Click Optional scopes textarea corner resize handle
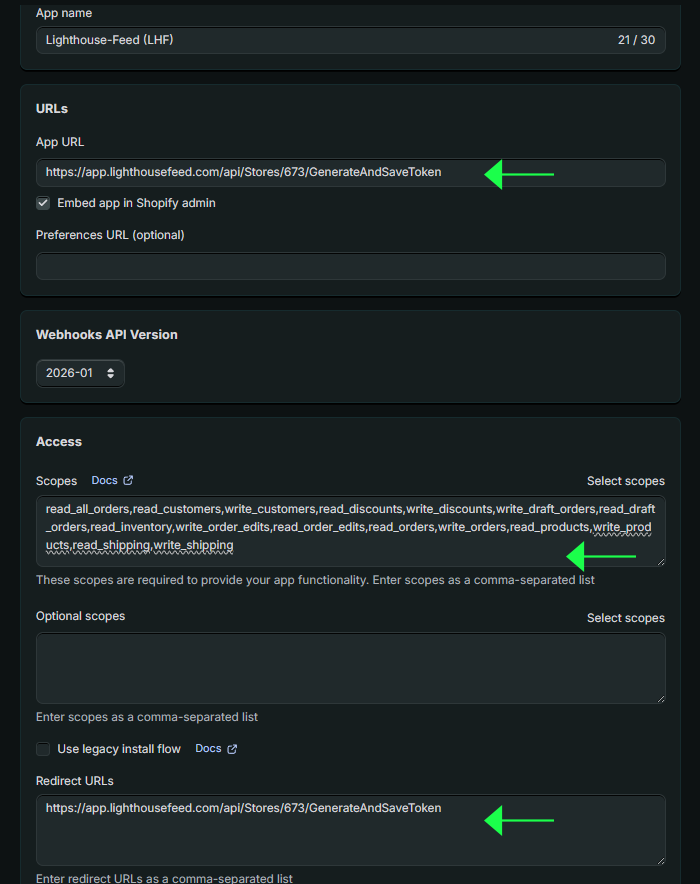The image size is (700, 884). click(x=661, y=699)
